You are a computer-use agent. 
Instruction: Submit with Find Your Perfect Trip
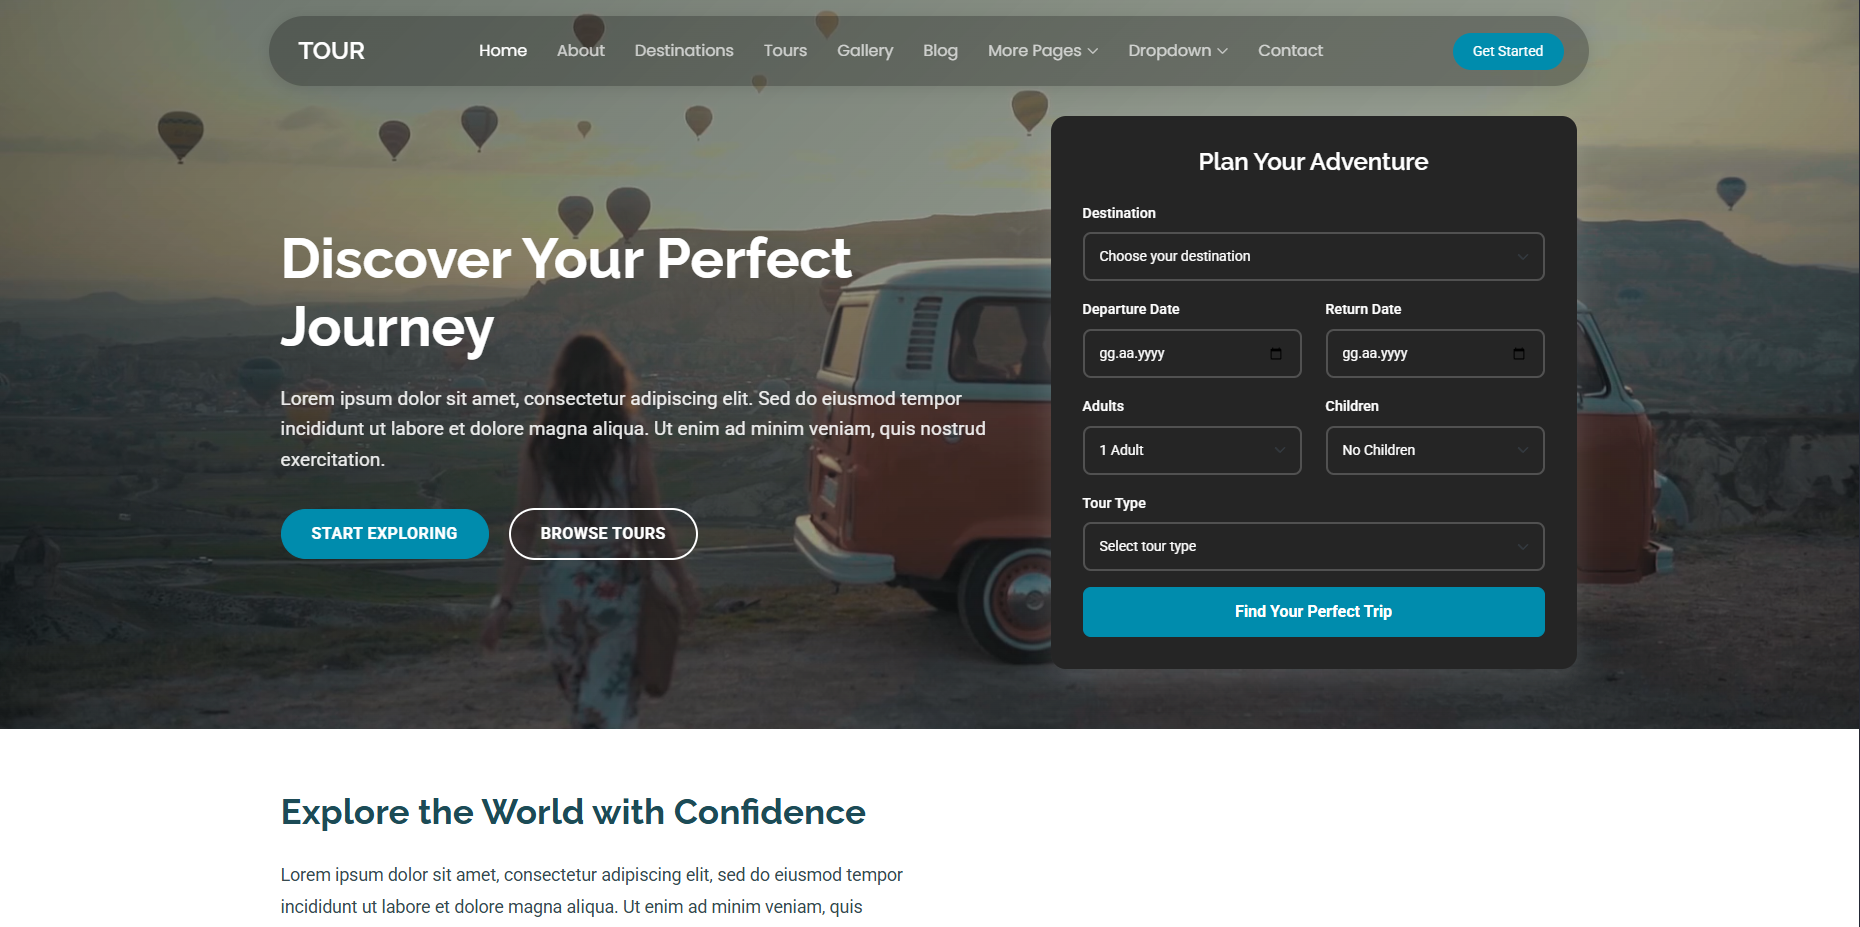click(x=1312, y=612)
